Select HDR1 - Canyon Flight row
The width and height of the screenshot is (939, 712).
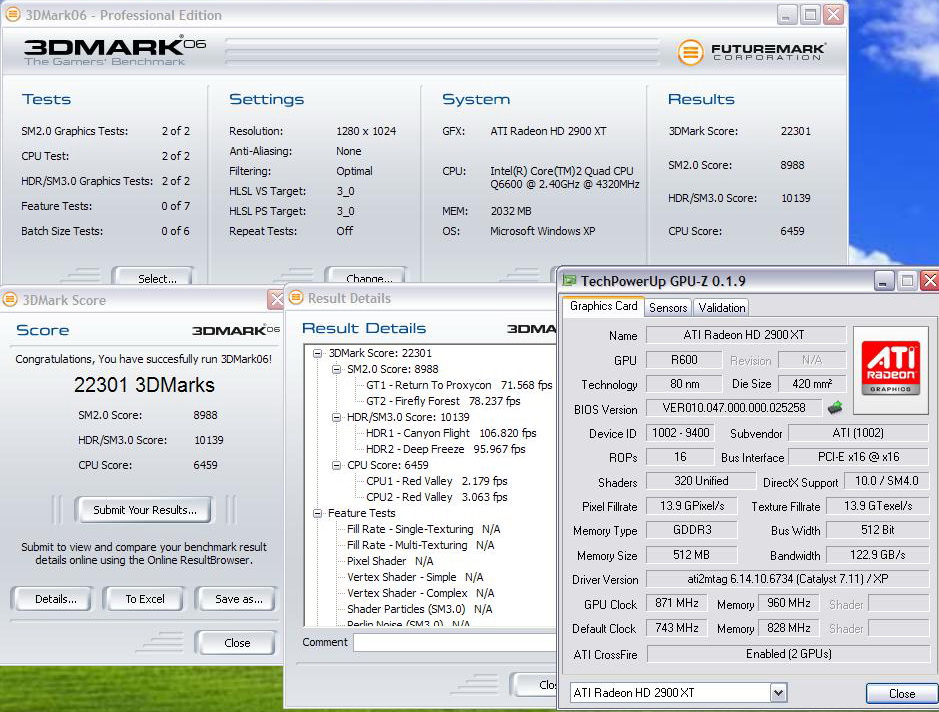[451, 433]
